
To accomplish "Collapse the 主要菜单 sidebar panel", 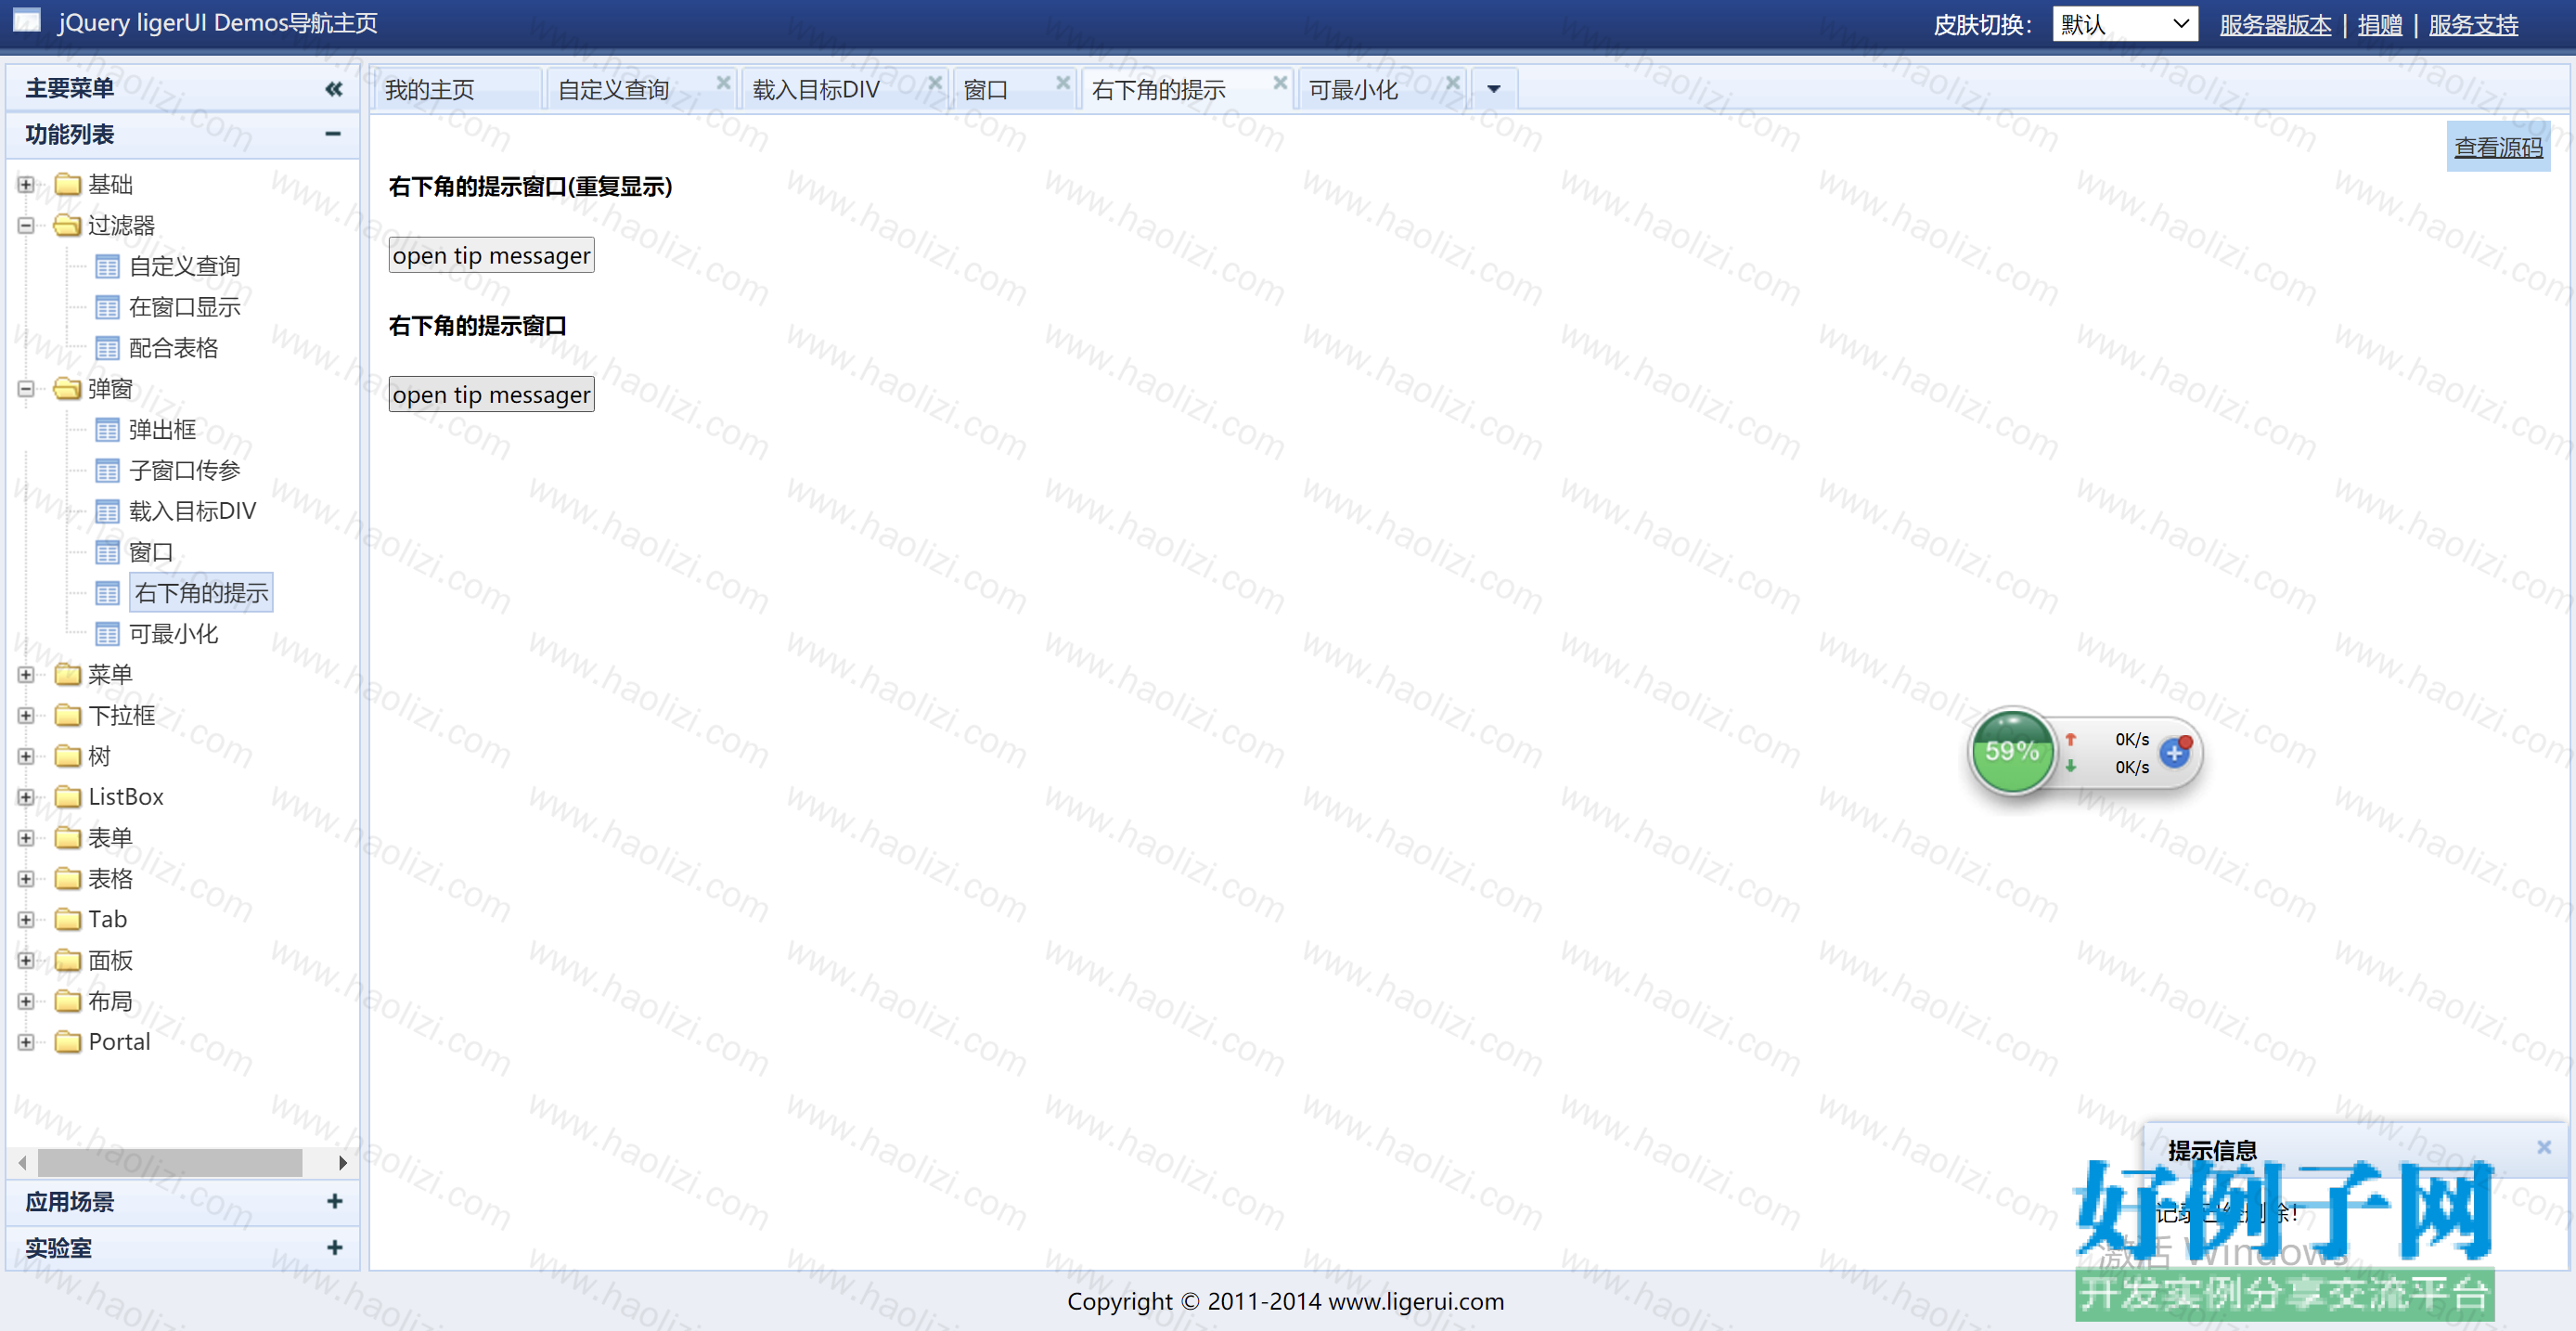I will (333, 89).
